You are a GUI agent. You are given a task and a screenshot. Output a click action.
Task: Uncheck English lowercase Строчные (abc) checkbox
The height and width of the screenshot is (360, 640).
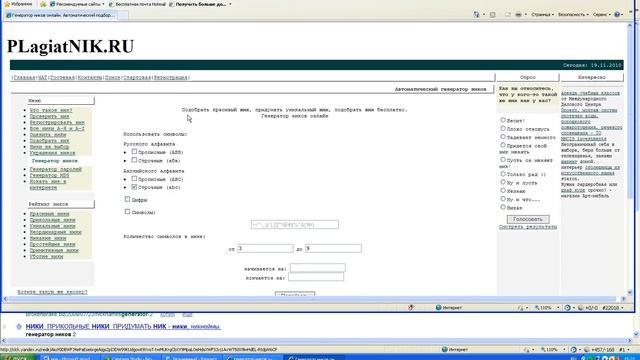click(134, 187)
